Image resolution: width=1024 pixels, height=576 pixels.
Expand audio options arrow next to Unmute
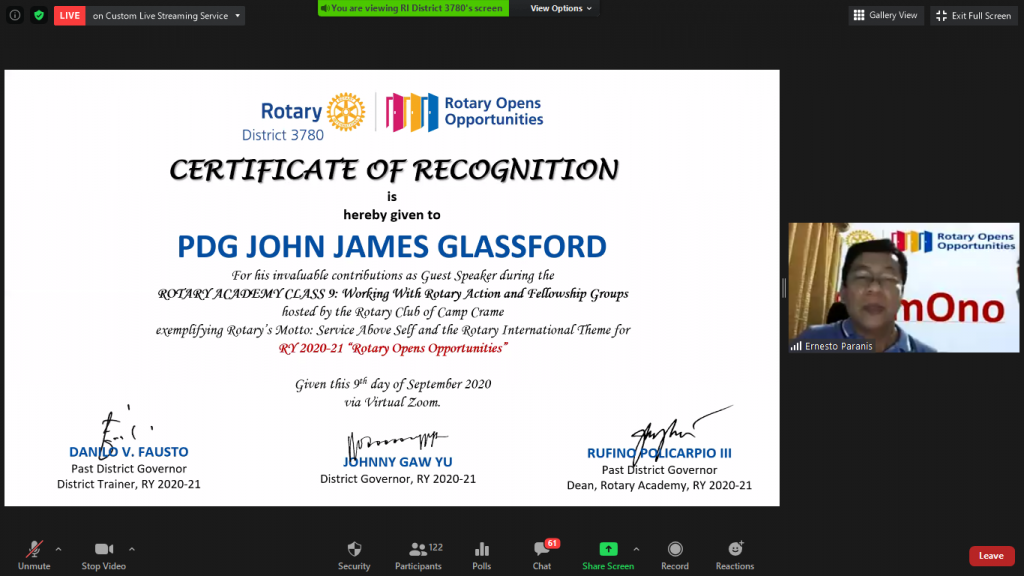coord(59,549)
